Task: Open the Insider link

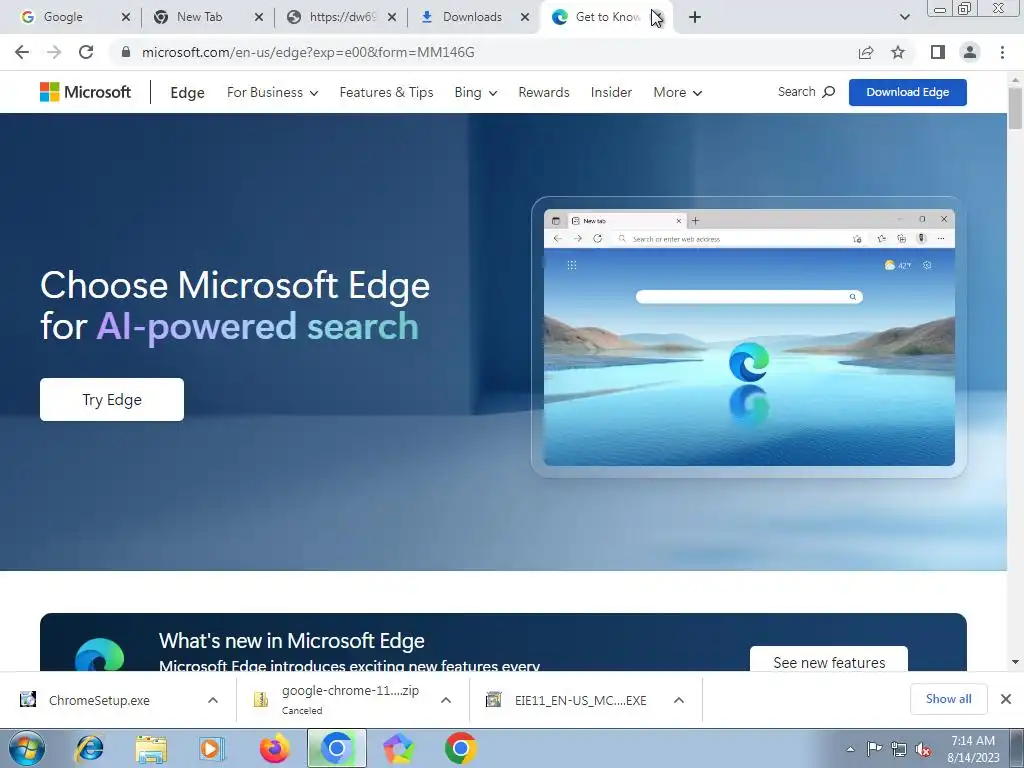Action: click(611, 92)
